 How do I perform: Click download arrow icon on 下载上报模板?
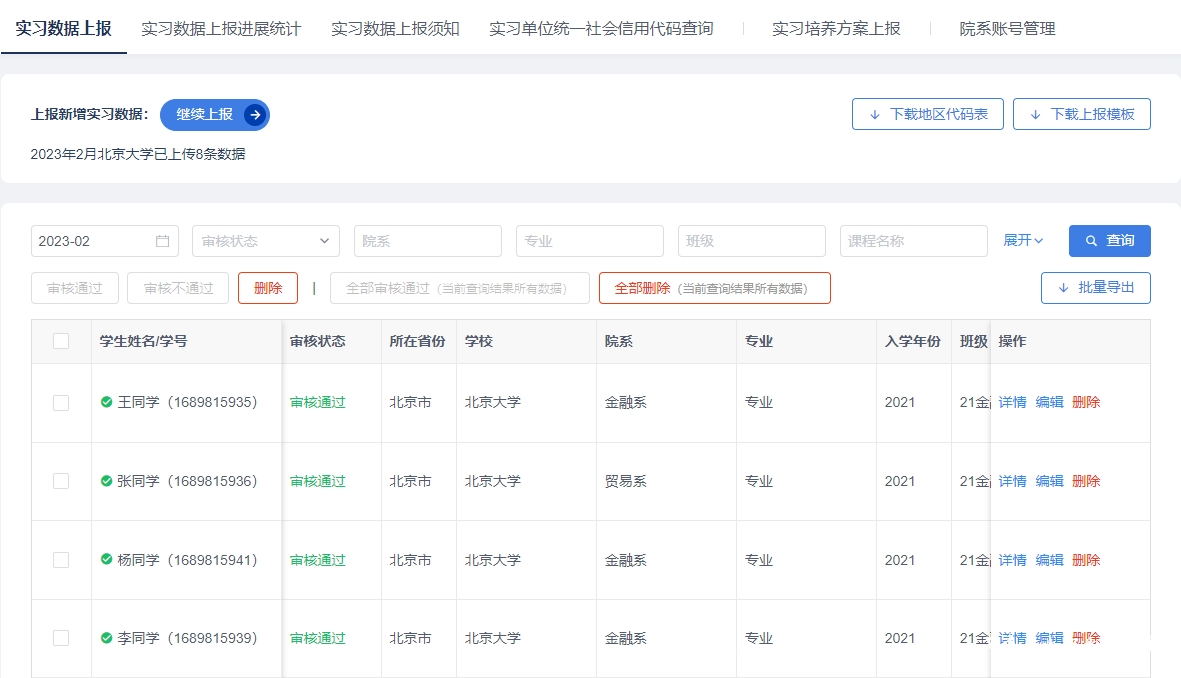click(1035, 115)
